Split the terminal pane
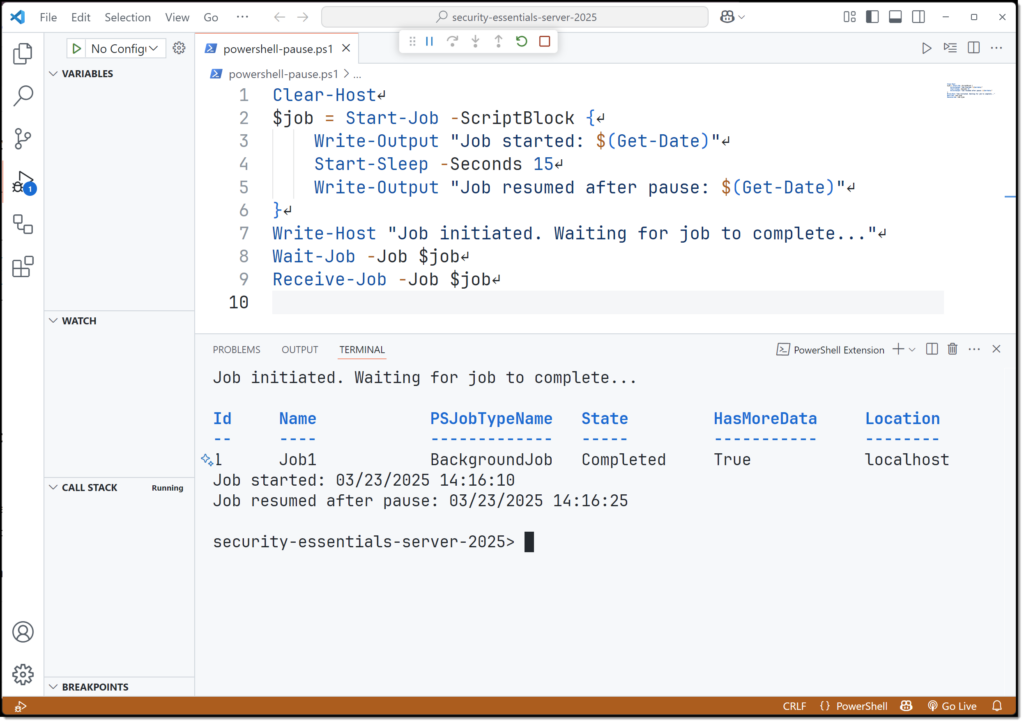 pos(932,349)
